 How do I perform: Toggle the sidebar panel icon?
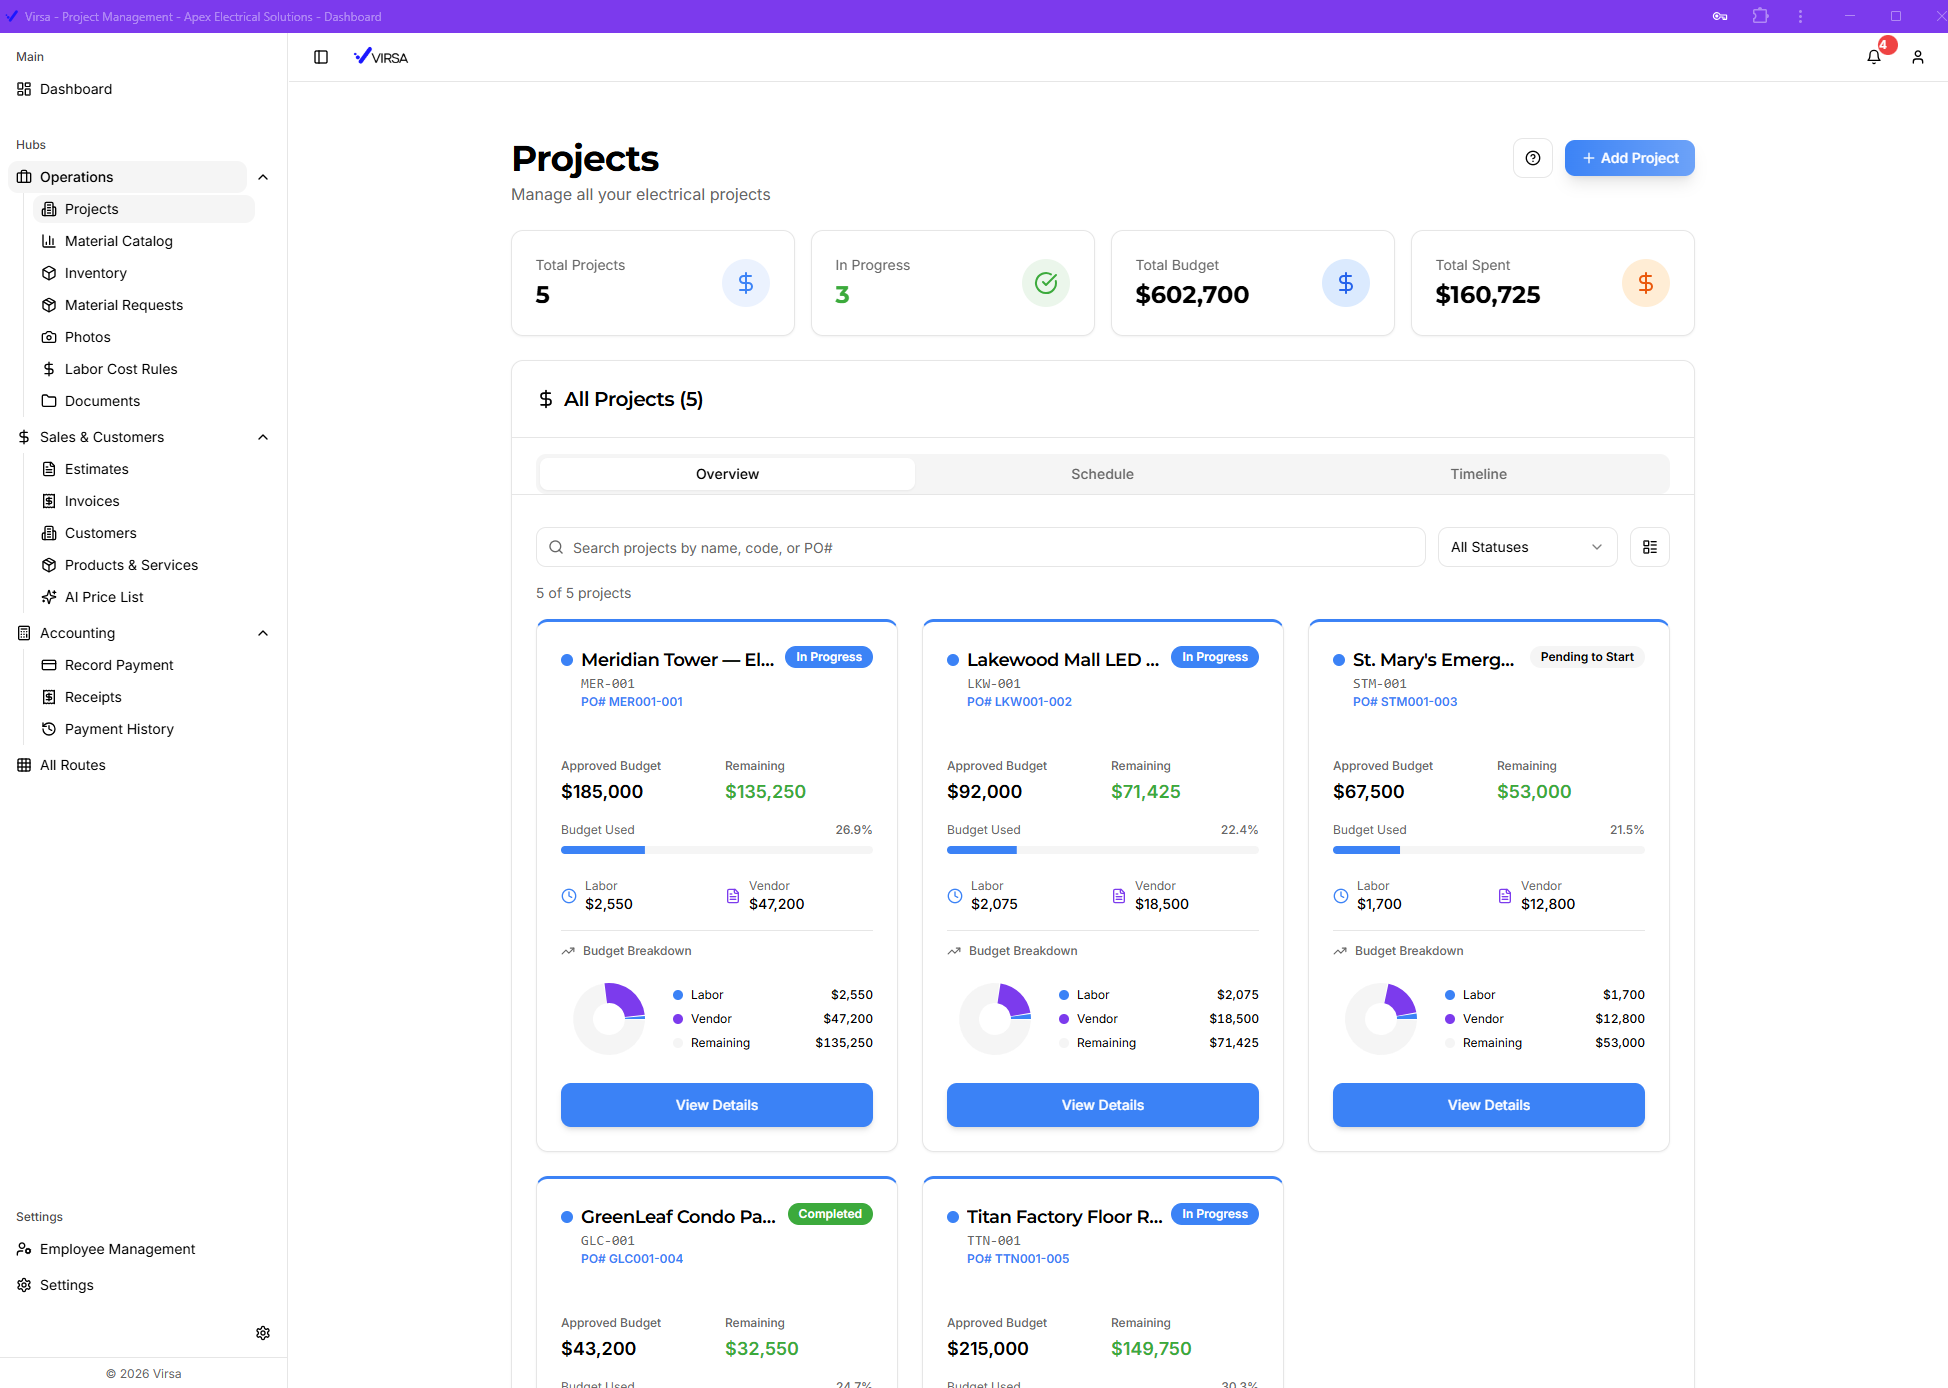321,57
